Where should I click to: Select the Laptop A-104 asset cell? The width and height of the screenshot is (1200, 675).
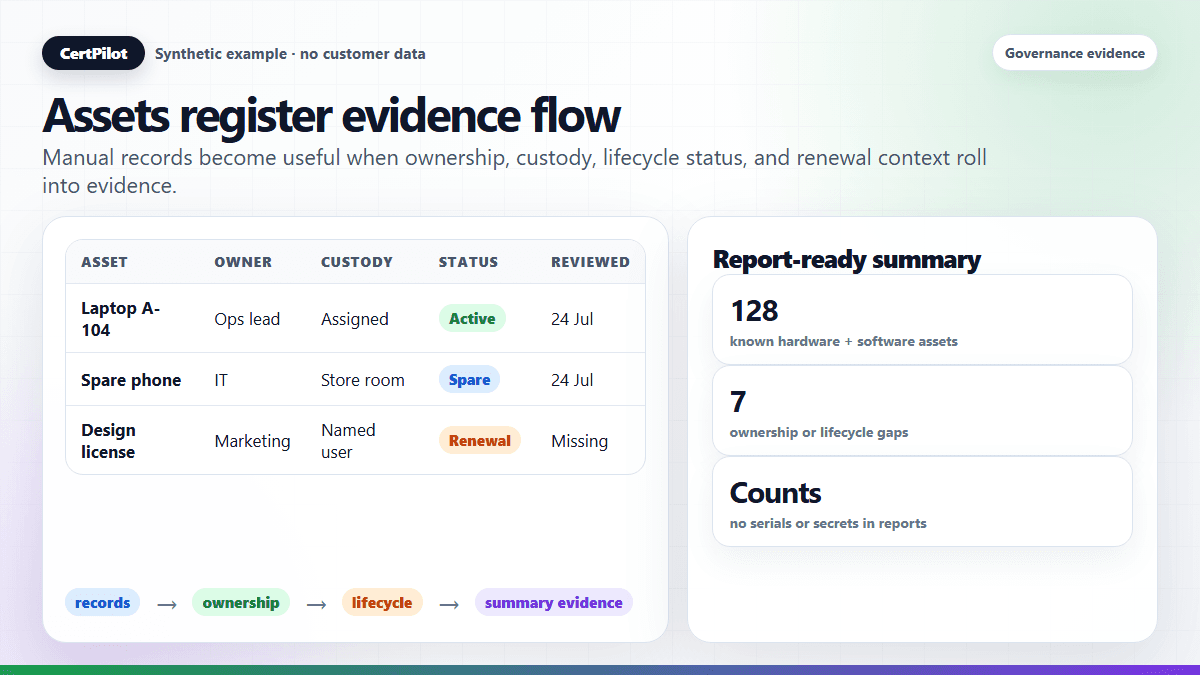[121, 319]
